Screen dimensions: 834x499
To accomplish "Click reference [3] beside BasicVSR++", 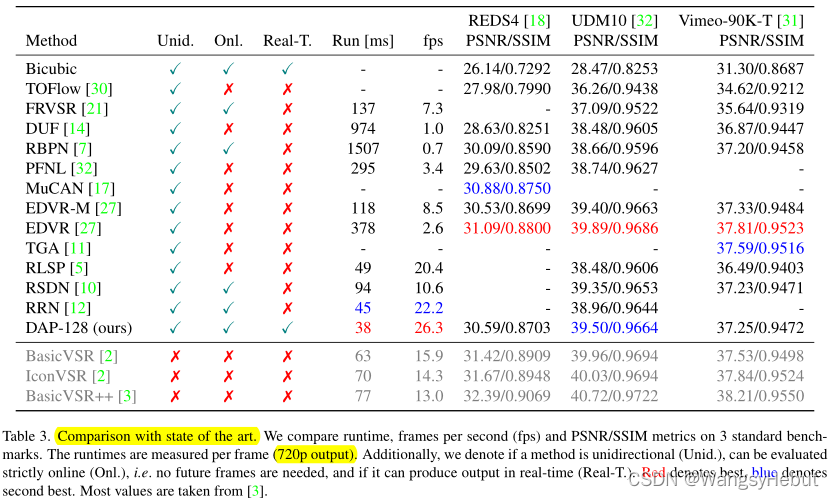I will click(127, 396).
